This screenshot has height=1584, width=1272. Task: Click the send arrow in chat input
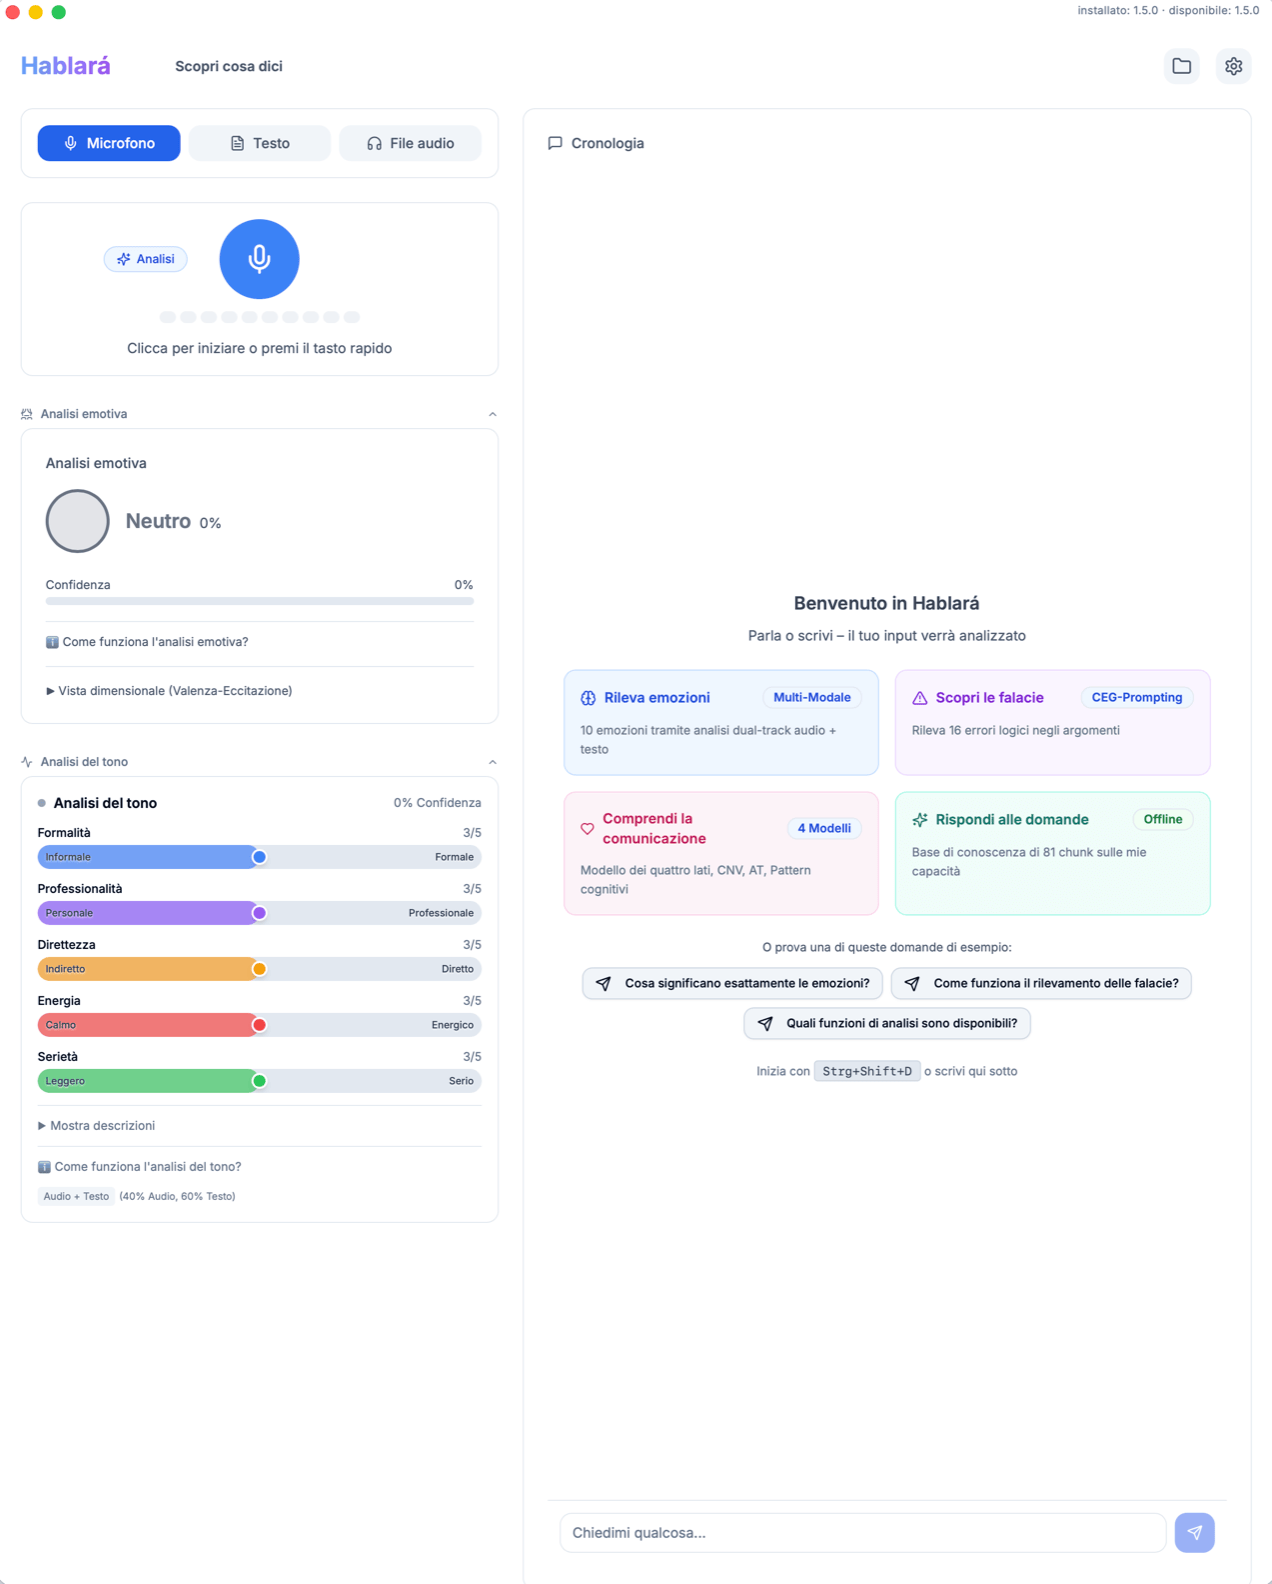click(x=1194, y=1532)
